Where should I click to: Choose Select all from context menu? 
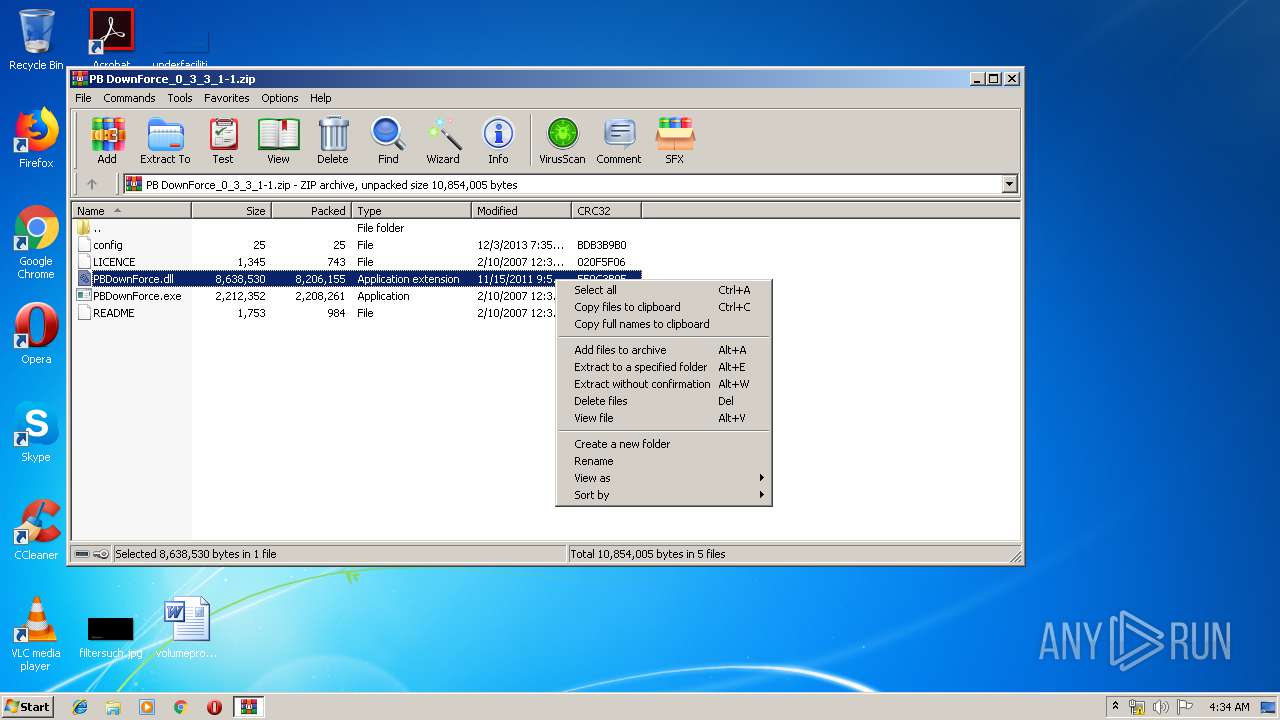click(664, 290)
